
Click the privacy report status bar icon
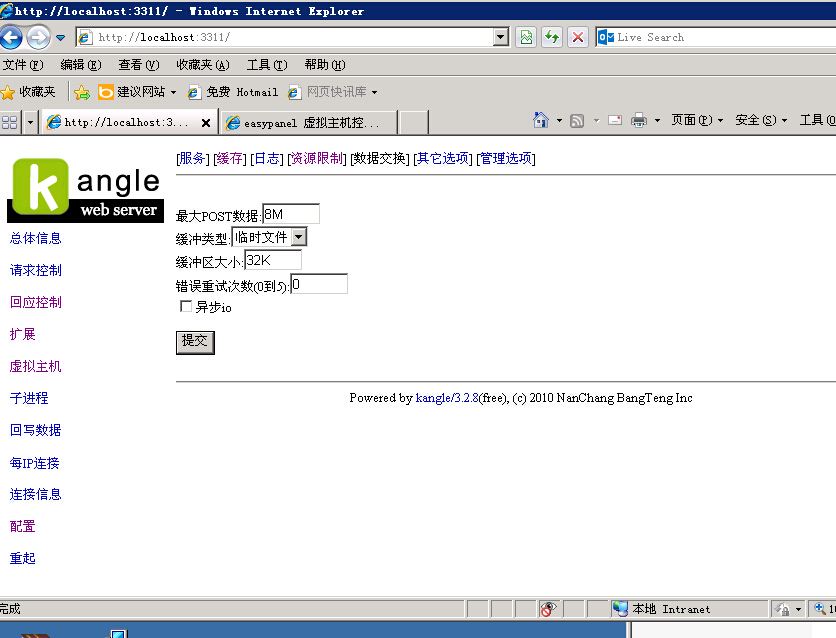pyautogui.click(x=548, y=609)
